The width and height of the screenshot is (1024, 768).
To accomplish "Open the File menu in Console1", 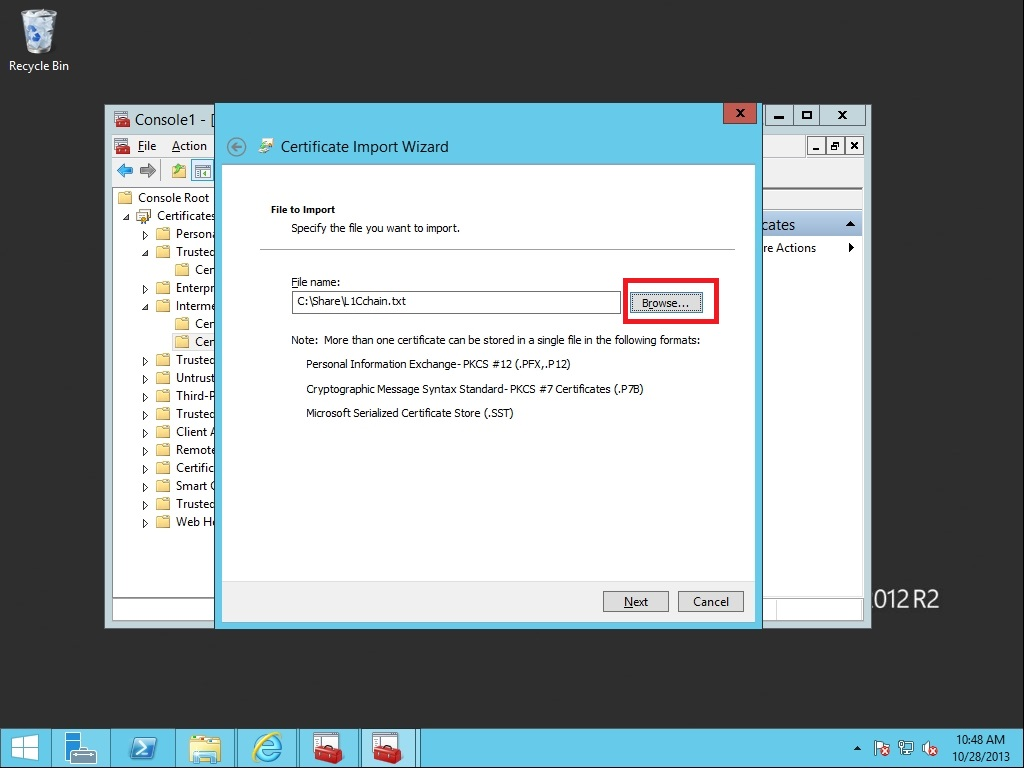I will [x=147, y=146].
